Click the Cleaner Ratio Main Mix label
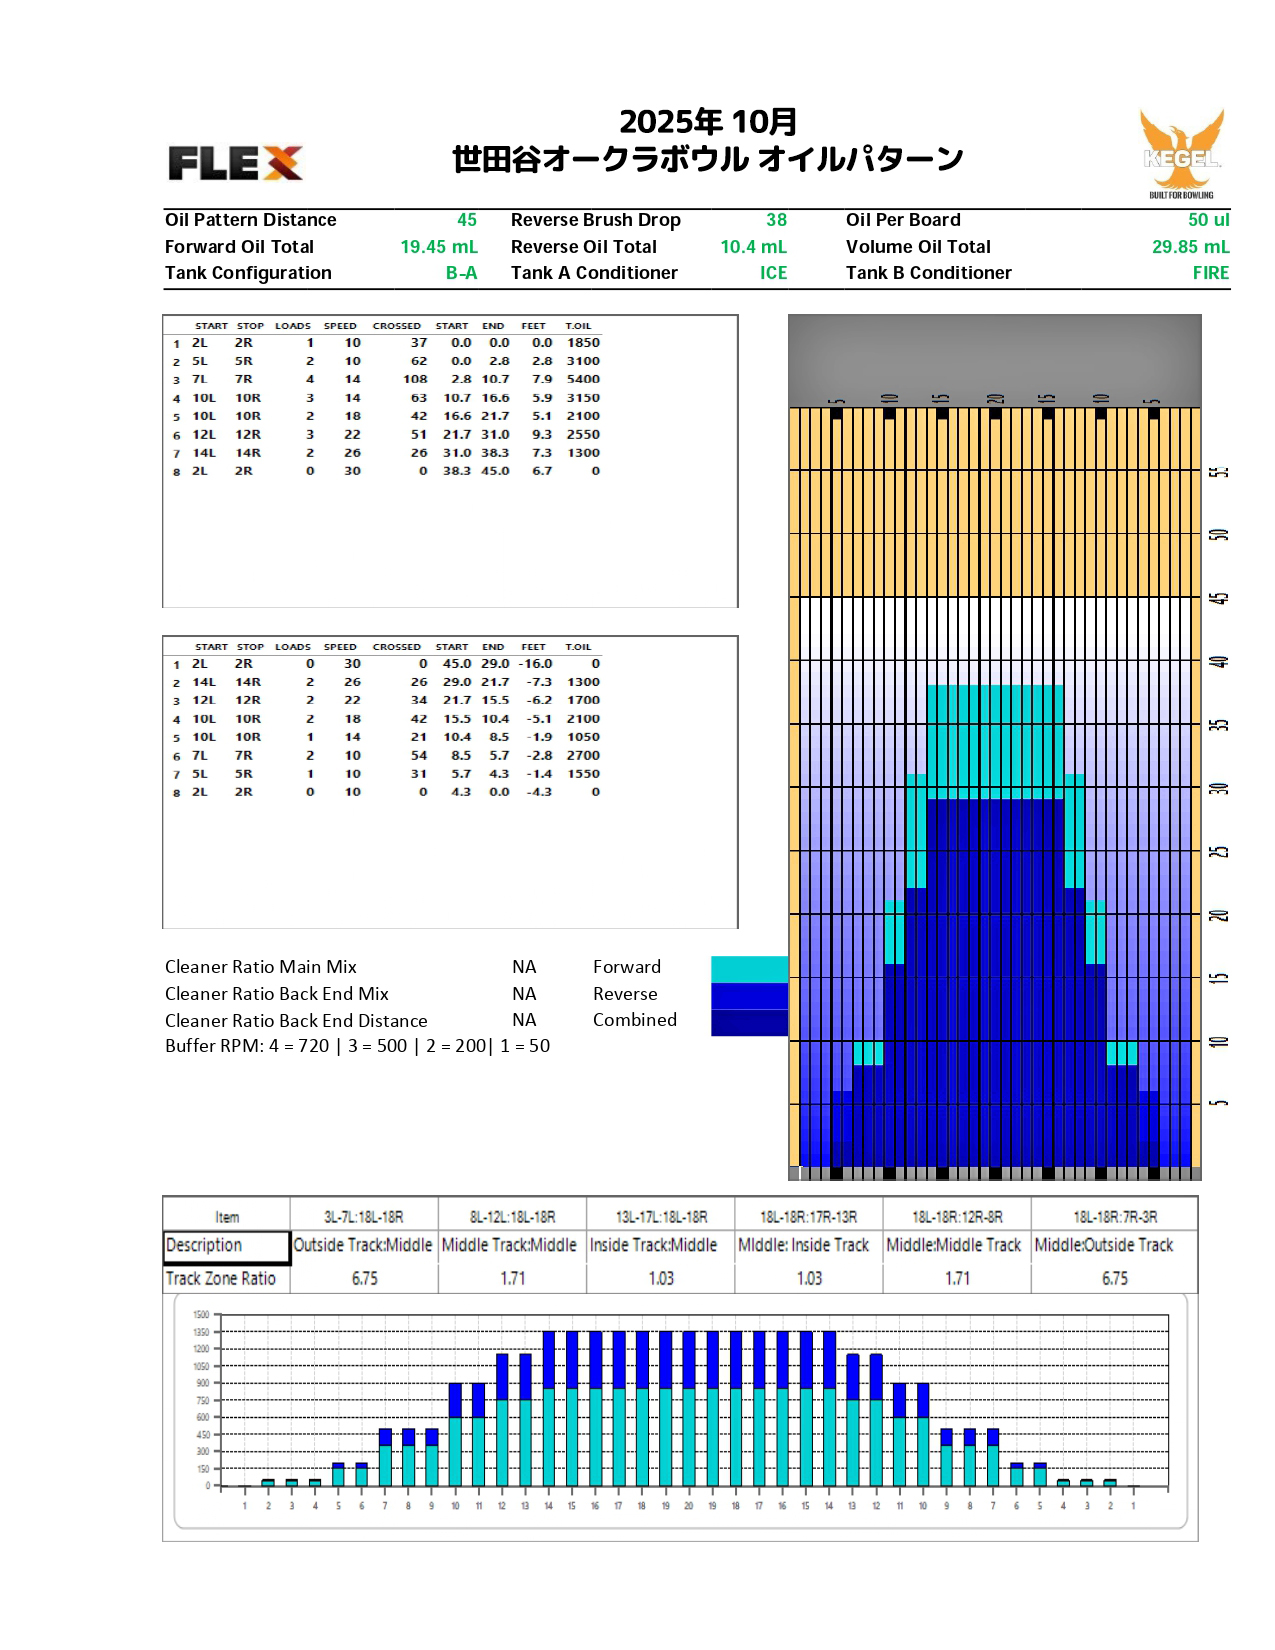Screen dimensions: 1275x1650 pos(261,967)
